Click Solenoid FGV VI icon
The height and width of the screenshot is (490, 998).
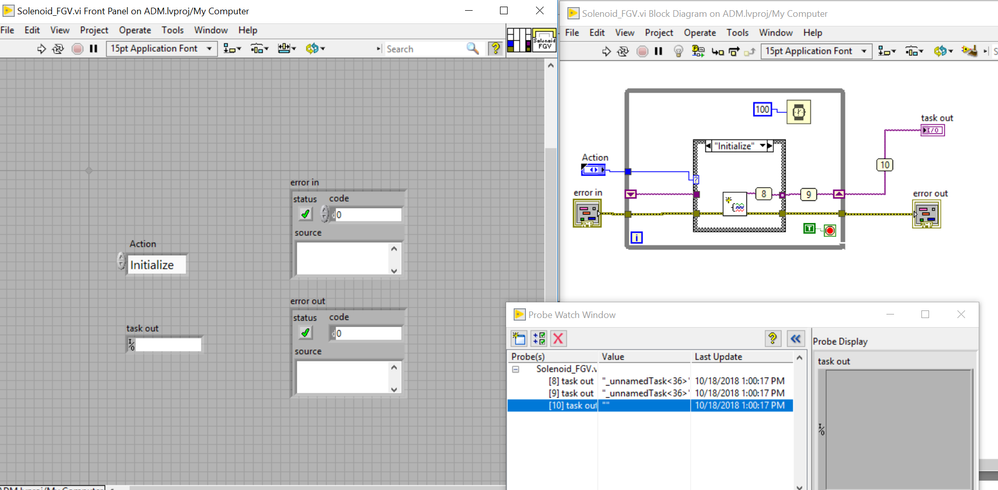[544, 39]
